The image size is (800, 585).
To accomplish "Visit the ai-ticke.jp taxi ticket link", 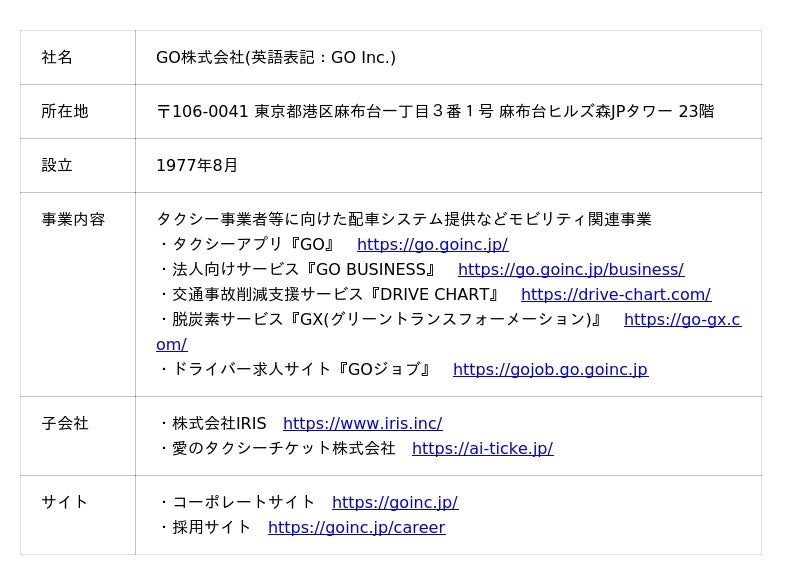I will pos(482,449).
